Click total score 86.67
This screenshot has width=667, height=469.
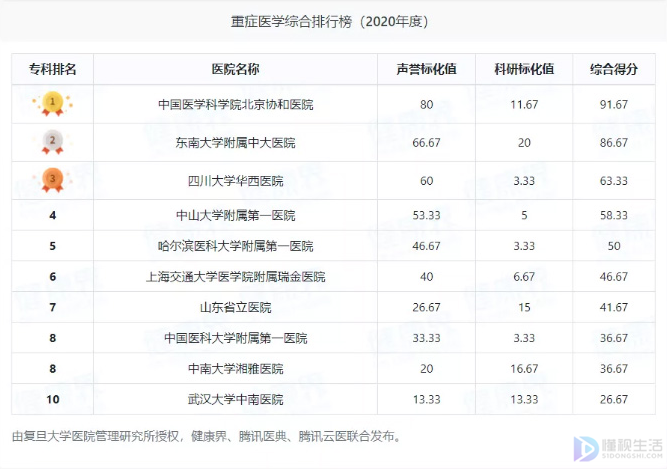coord(614,143)
